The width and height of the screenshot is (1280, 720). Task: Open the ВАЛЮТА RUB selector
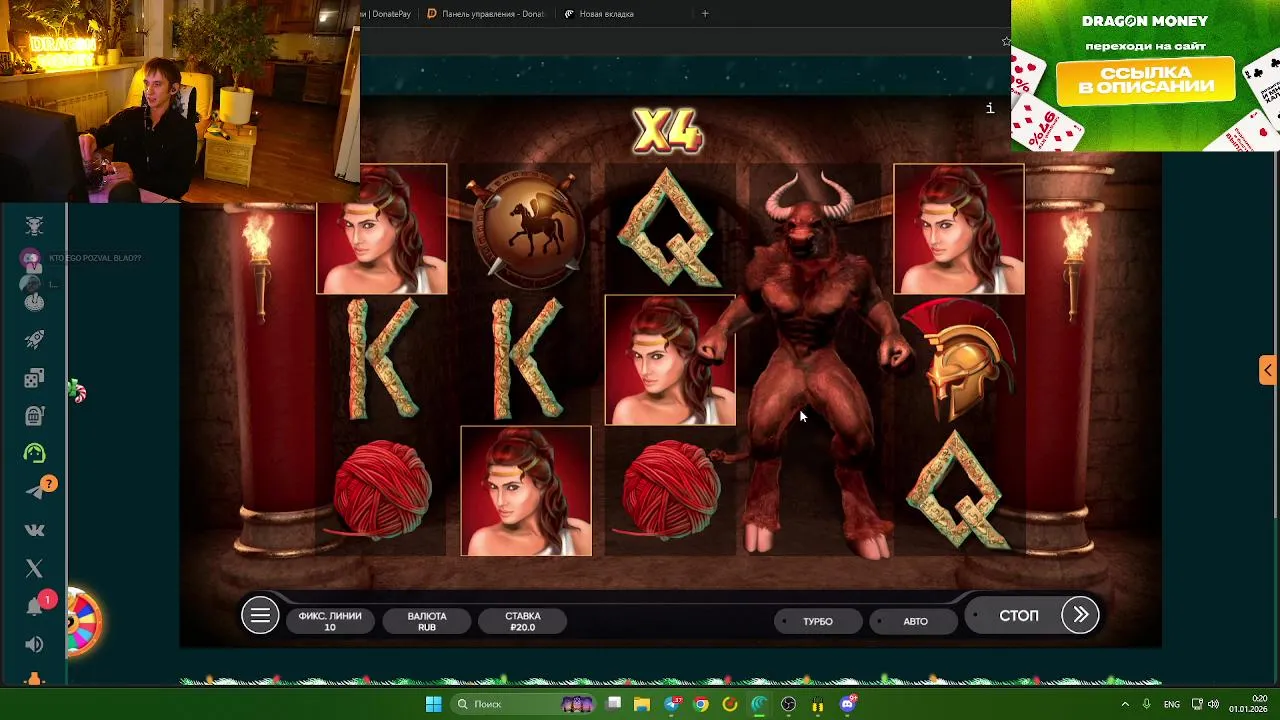[x=427, y=621]
